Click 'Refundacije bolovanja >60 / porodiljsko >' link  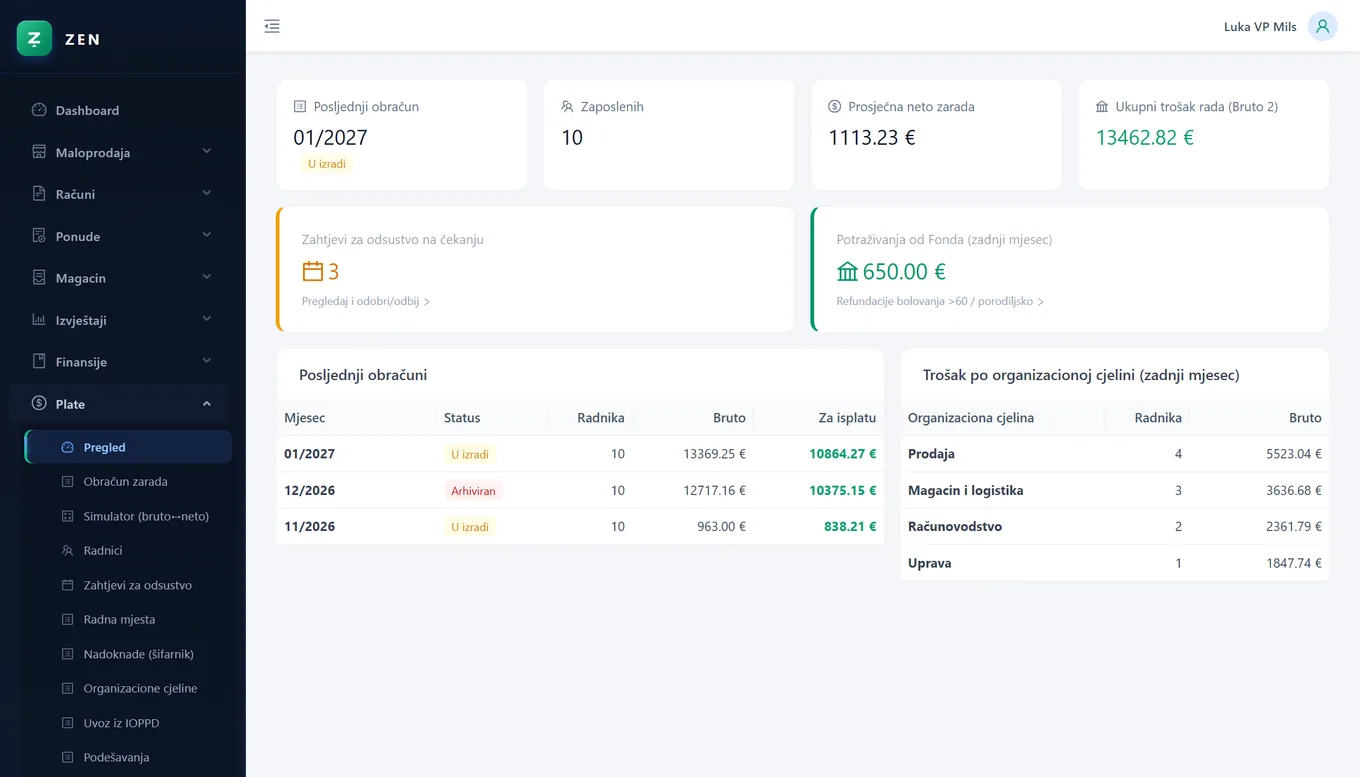pos(940,301)
